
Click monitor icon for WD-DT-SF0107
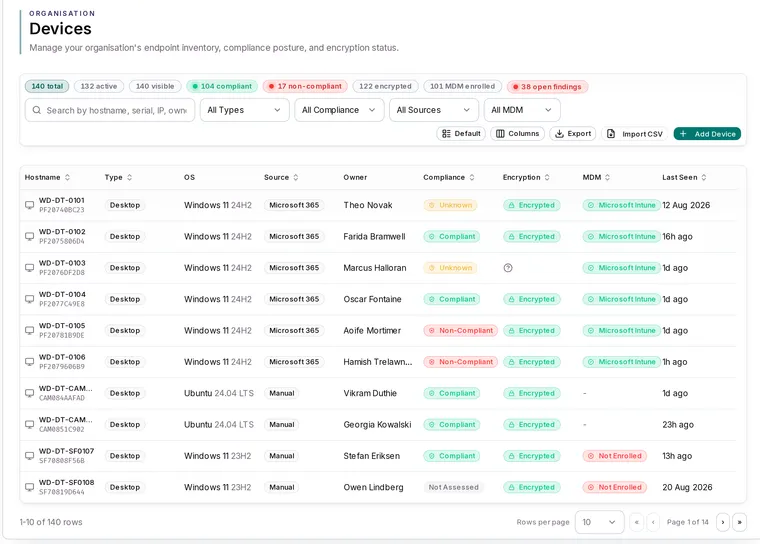point(30,456)
